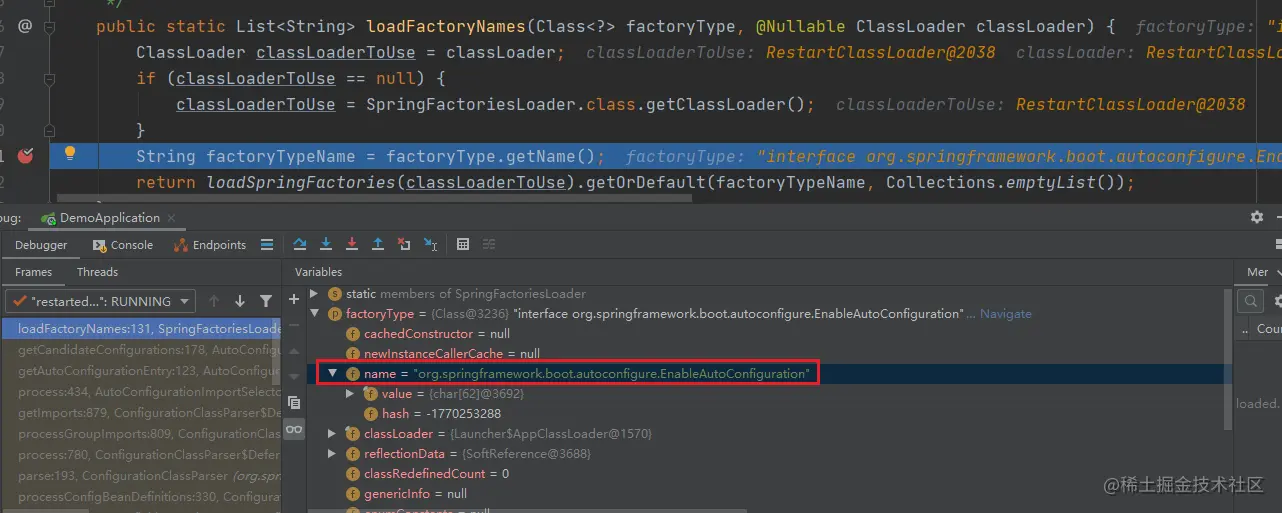This screenshot has width=1282, height=513.
Task: Click the @ annotation gutter icon
Action: pos(25,26)
